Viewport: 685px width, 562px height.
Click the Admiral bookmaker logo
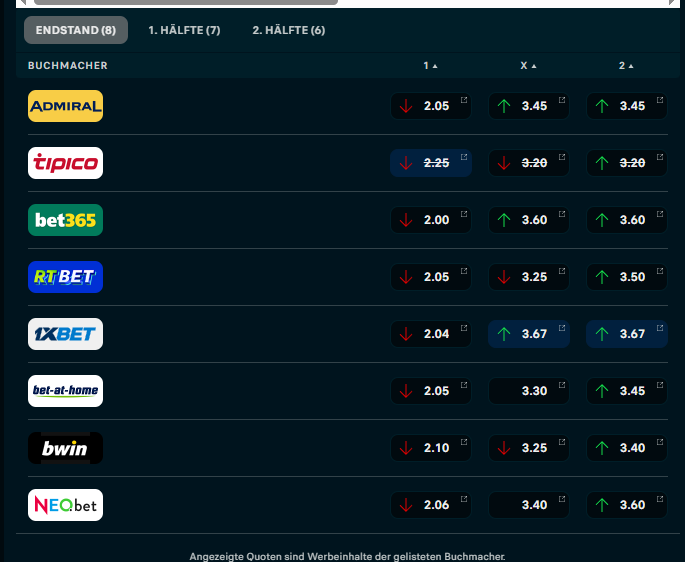[x=65, y=106]
